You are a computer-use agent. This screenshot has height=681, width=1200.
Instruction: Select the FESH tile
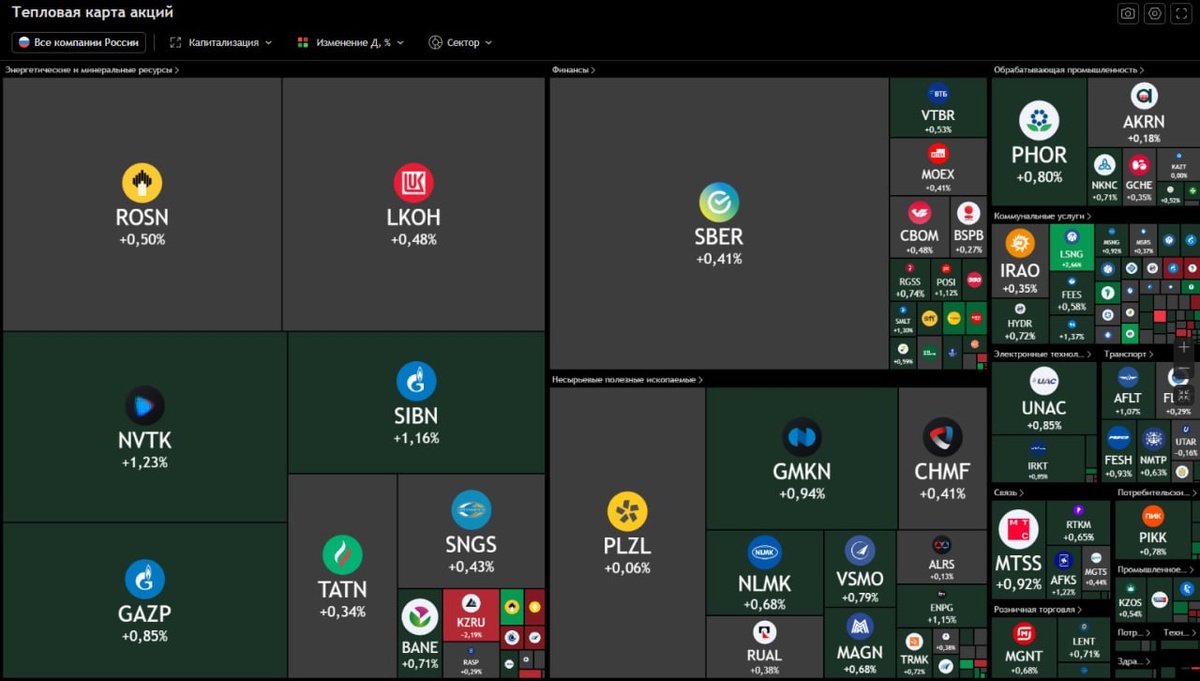point(1119,450)
